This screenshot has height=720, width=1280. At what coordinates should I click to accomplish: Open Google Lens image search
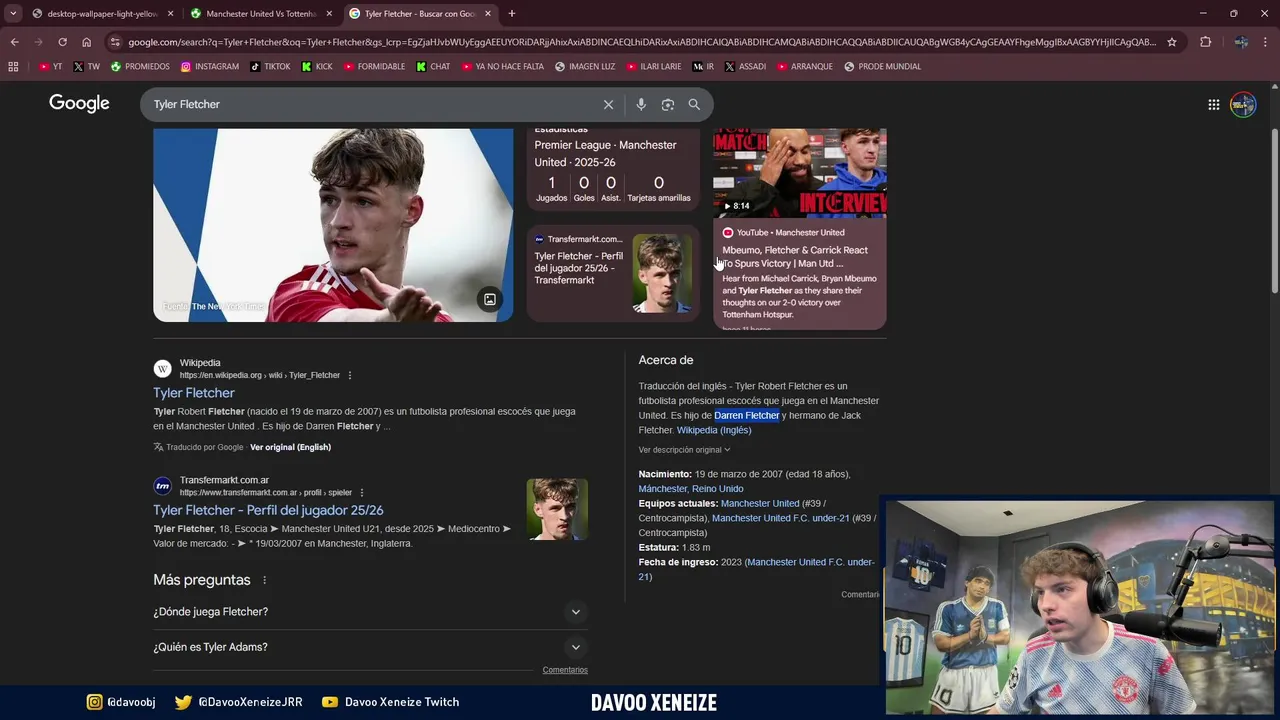(667, 104)
